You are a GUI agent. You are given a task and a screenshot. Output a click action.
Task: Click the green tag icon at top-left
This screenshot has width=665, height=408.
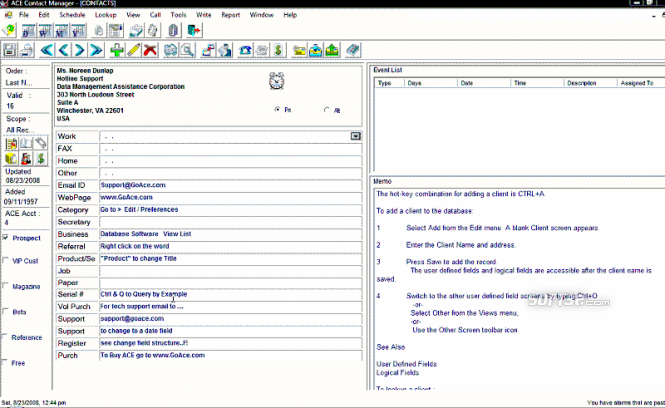8,30
